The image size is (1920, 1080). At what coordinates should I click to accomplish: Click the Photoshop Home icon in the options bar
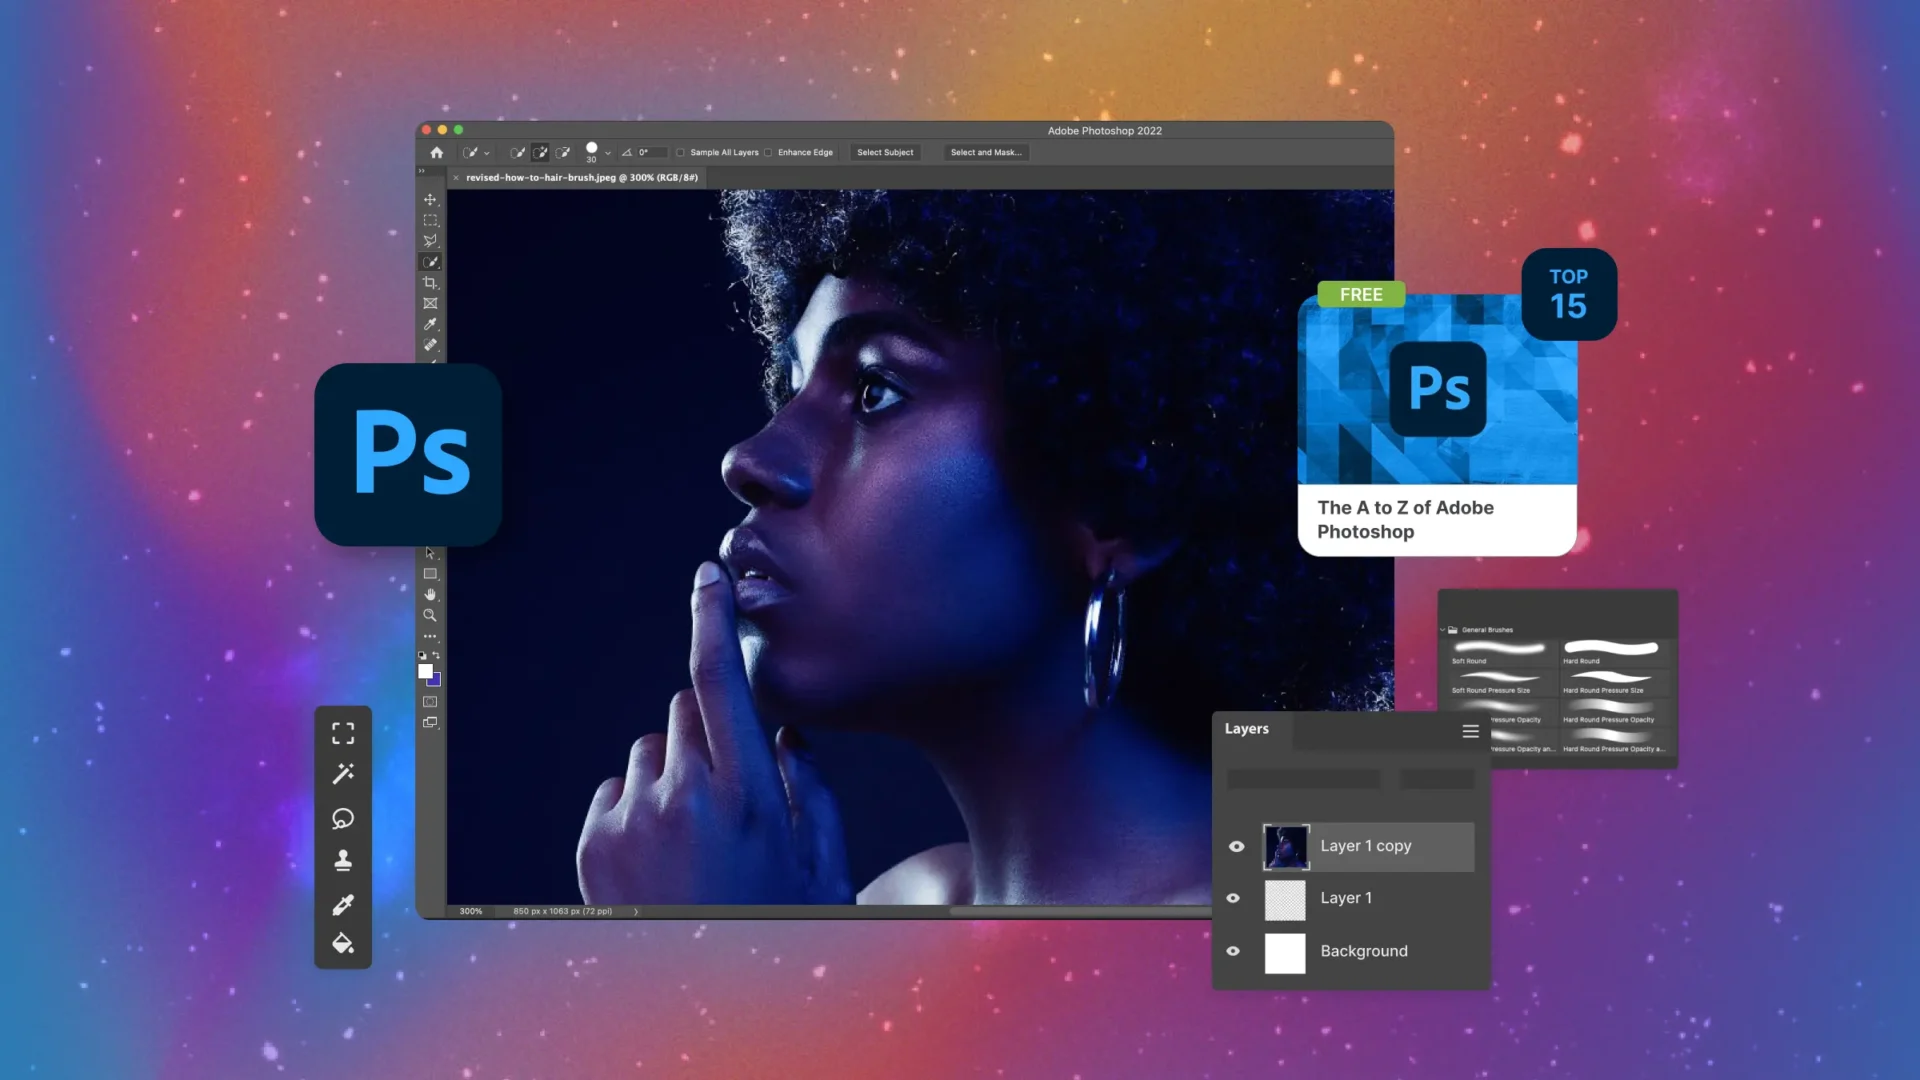(436, 152)
